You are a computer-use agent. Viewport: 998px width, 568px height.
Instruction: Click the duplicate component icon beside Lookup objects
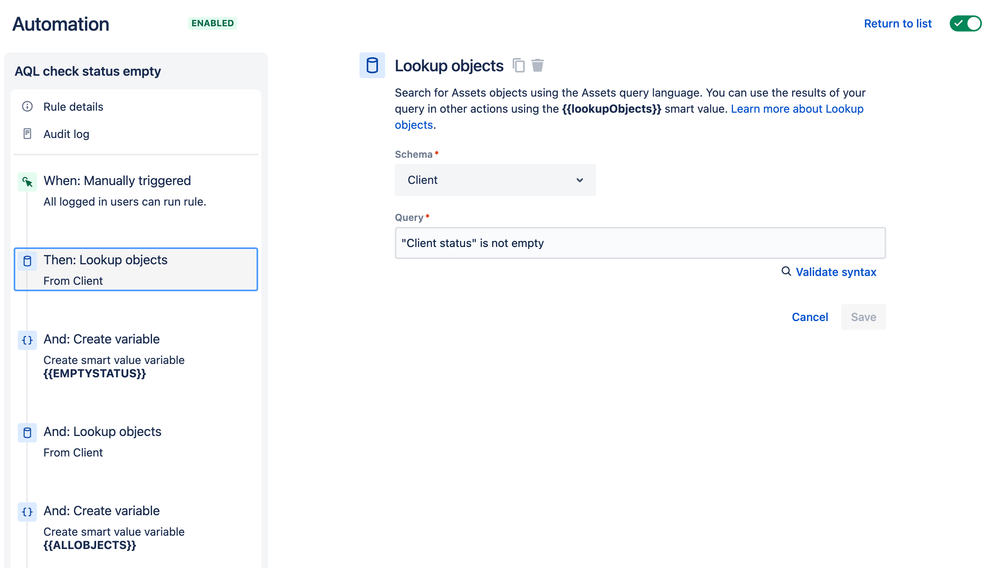coord(519,66)
